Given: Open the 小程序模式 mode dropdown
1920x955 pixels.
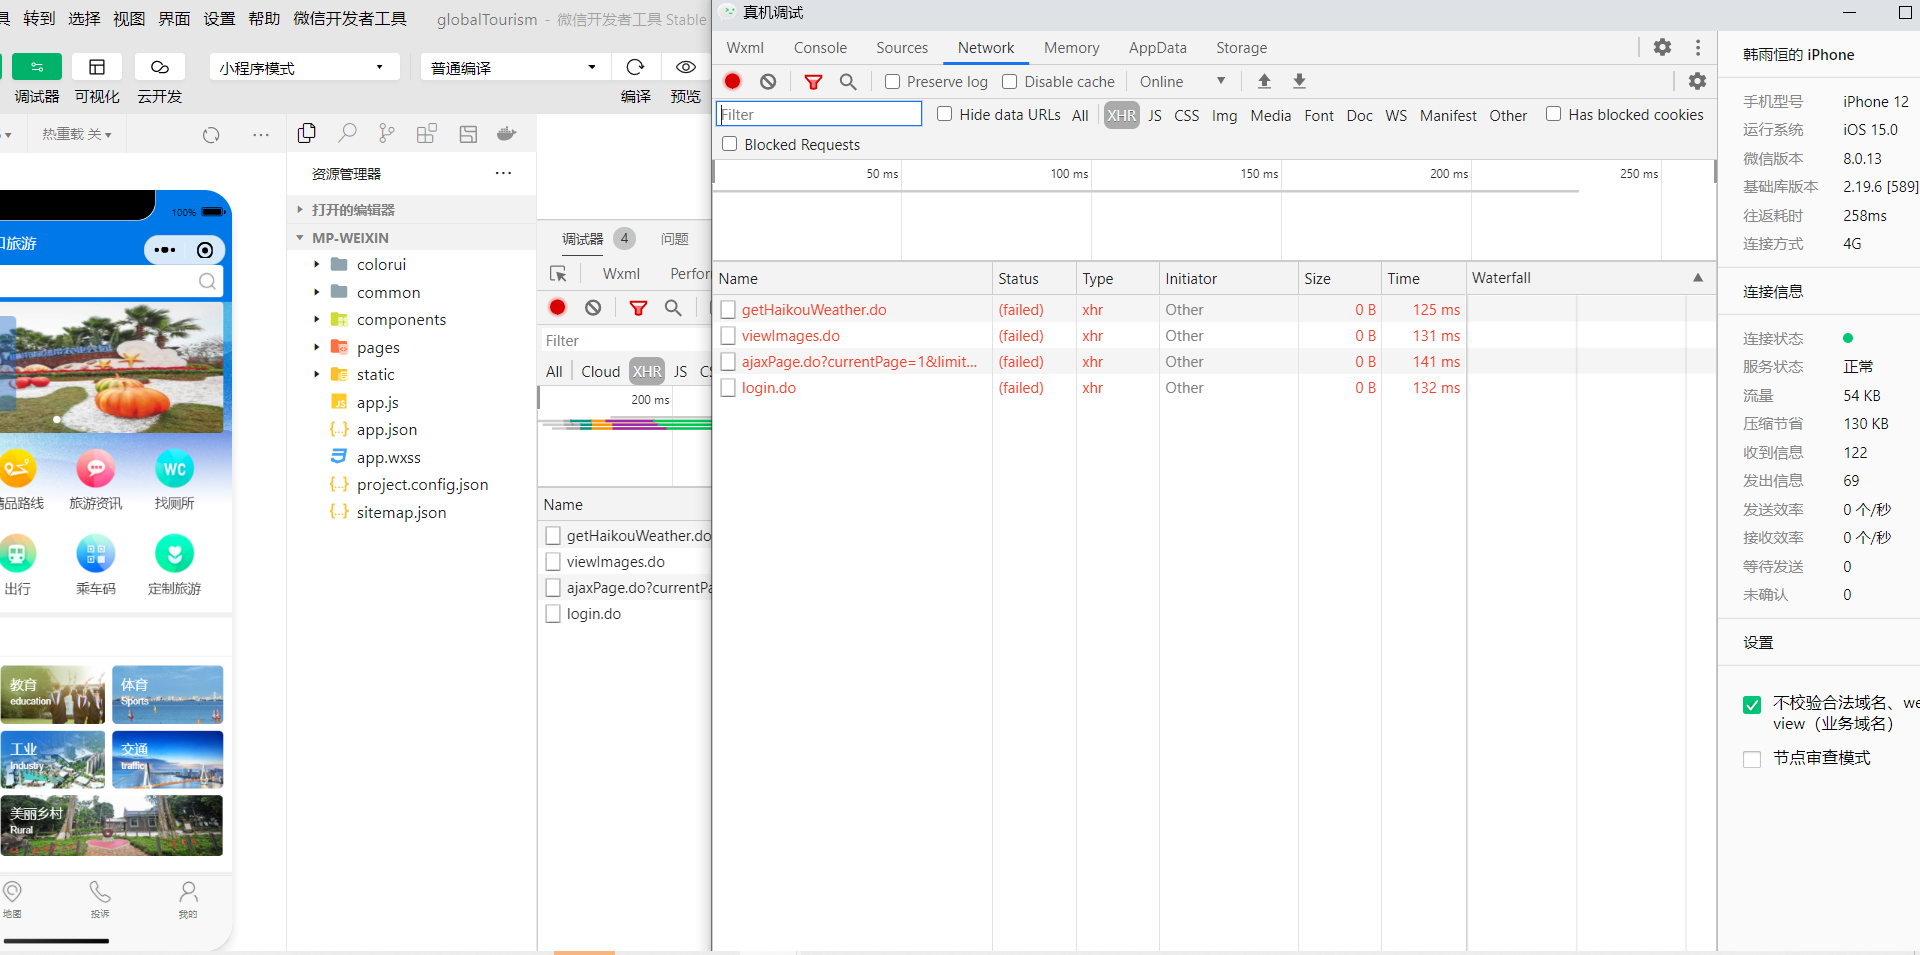Looking at the screenshot, I should click(x=305, y=67).
